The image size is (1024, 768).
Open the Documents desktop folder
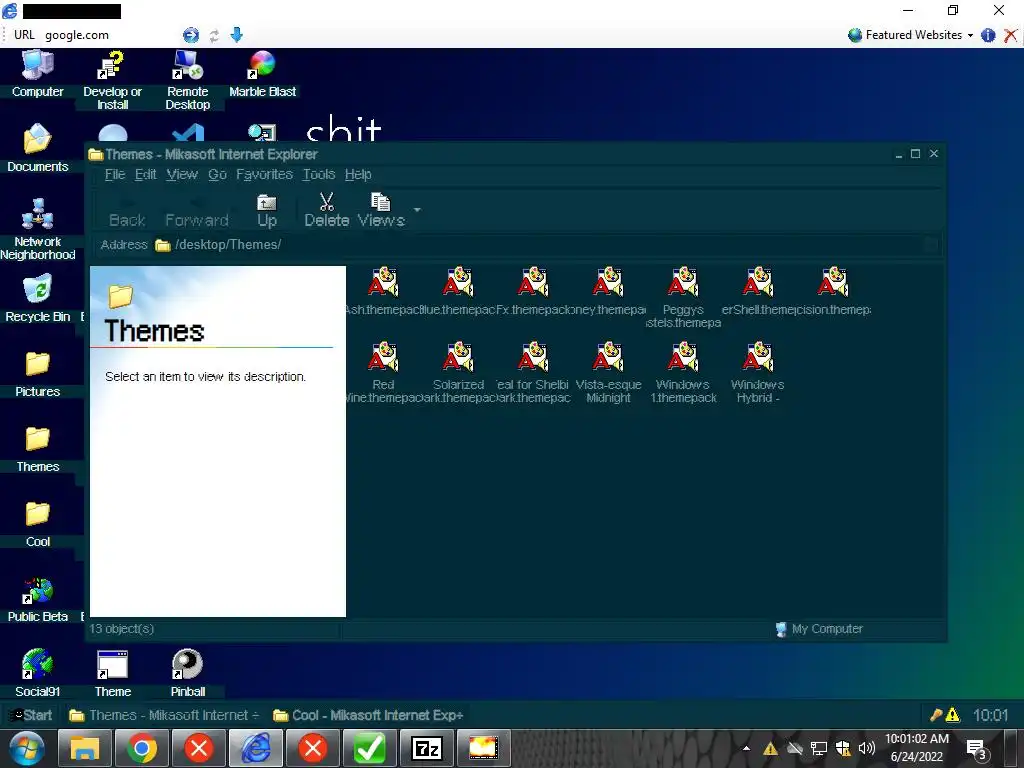click(x=37, y=148)
